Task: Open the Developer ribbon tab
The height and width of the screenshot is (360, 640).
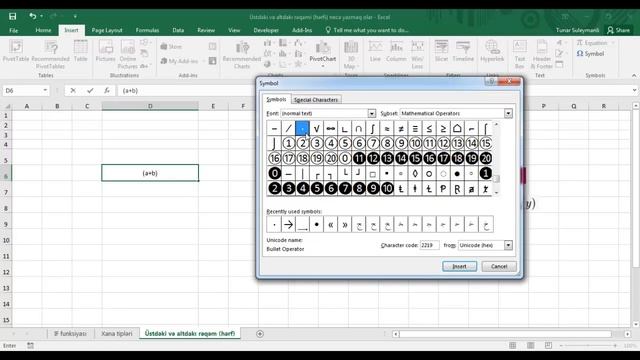Action: tap(266, 30)
